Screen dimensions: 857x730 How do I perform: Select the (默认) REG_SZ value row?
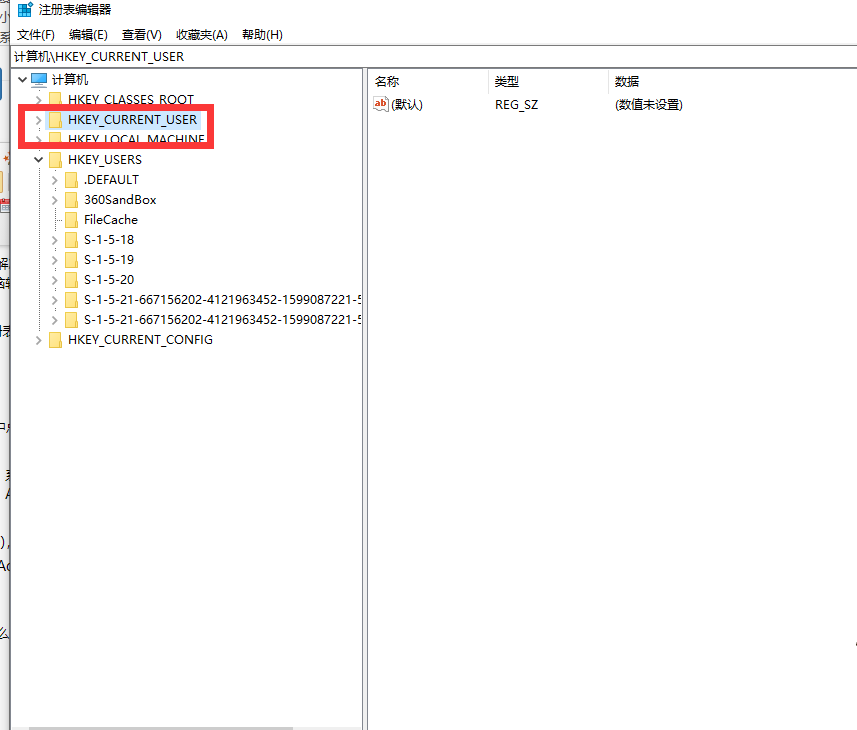[404, 104]
